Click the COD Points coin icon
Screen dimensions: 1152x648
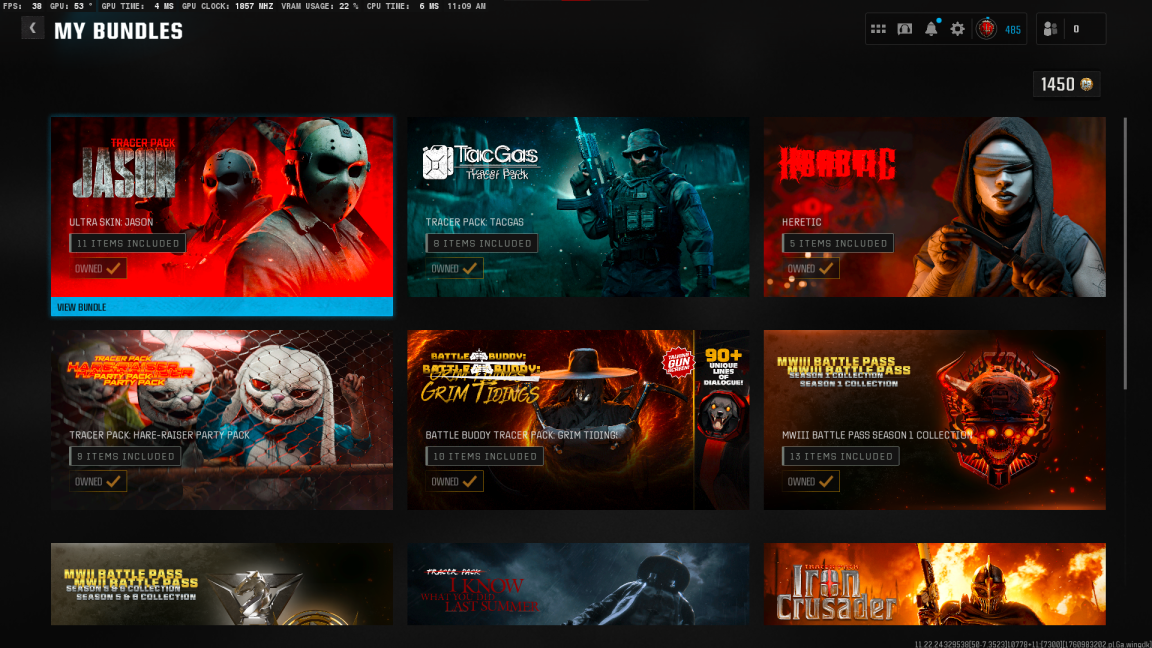1087,84
